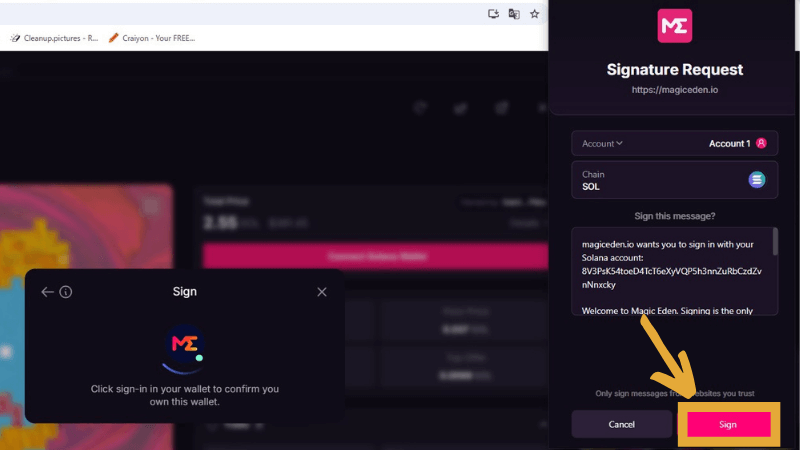Click the translate page icon
The height and width of the screenshot is (450, 800).
pos(514,14)
